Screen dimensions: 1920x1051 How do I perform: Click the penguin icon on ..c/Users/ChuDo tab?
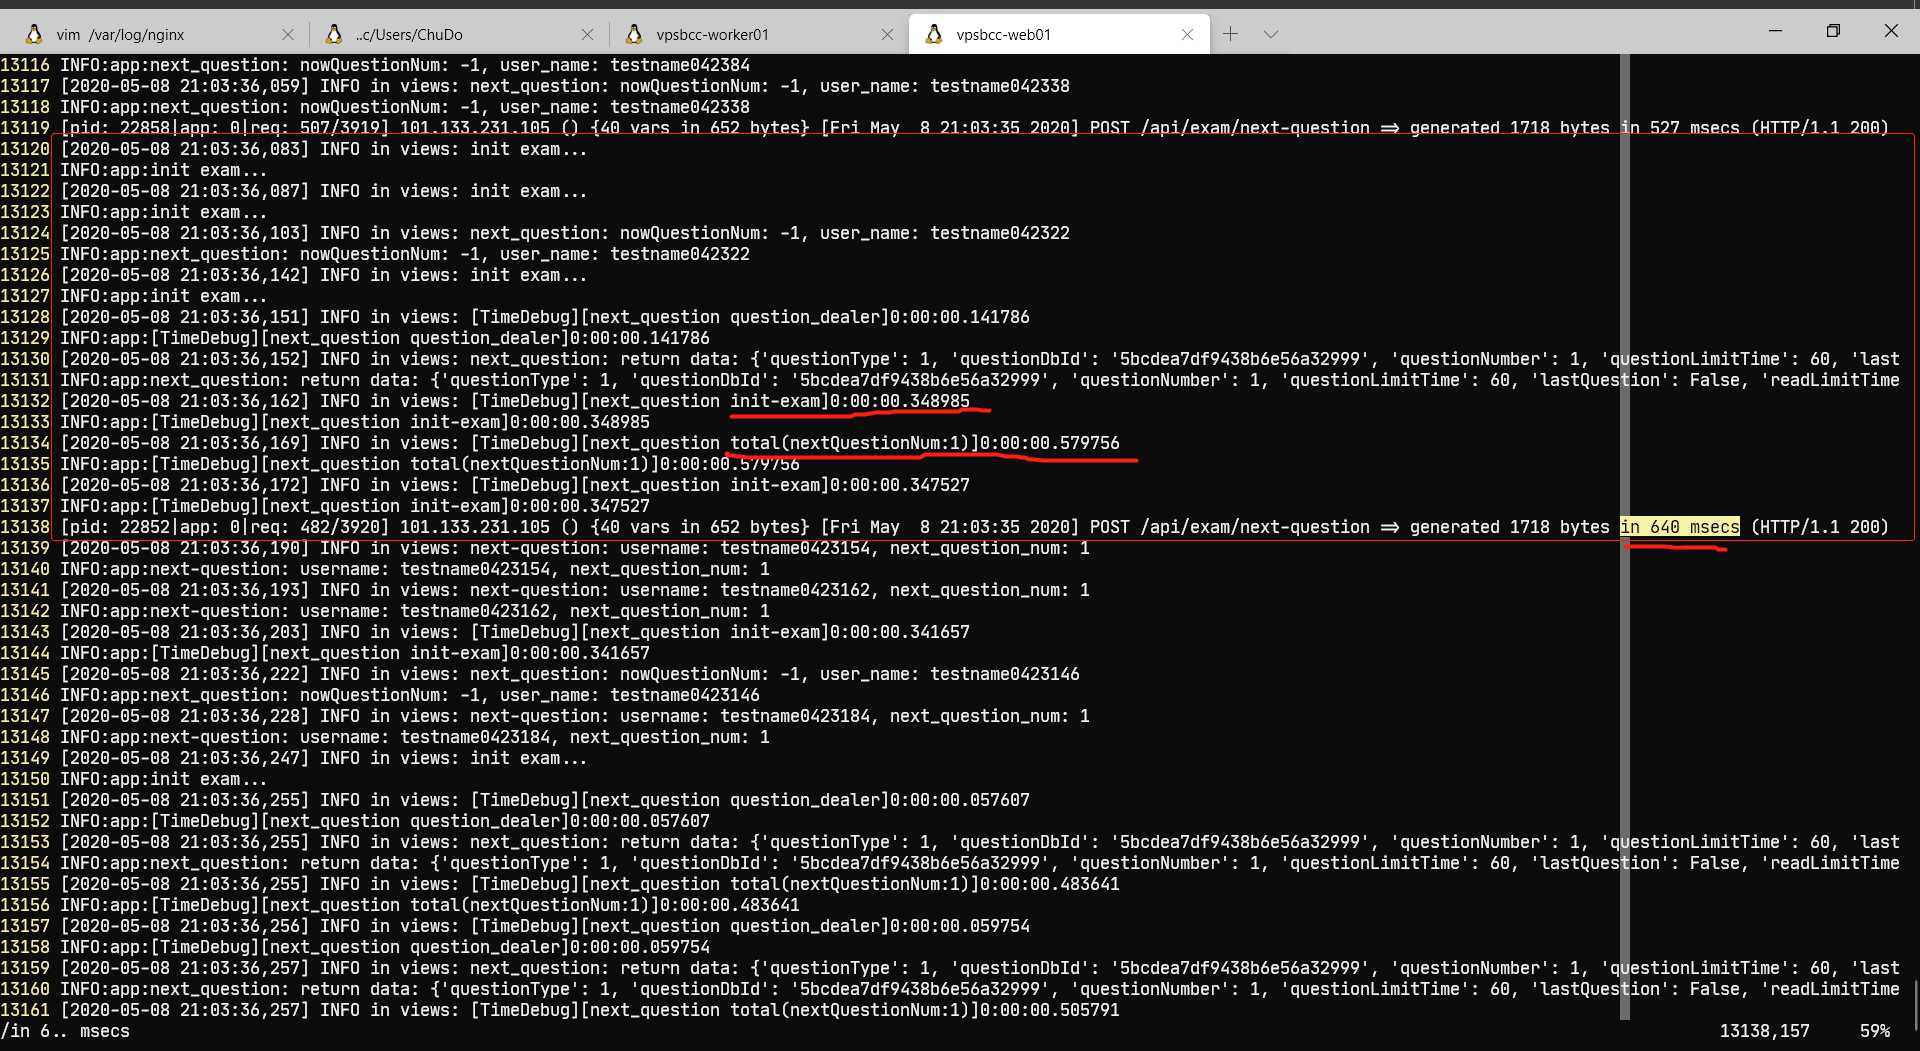point(334,34)
